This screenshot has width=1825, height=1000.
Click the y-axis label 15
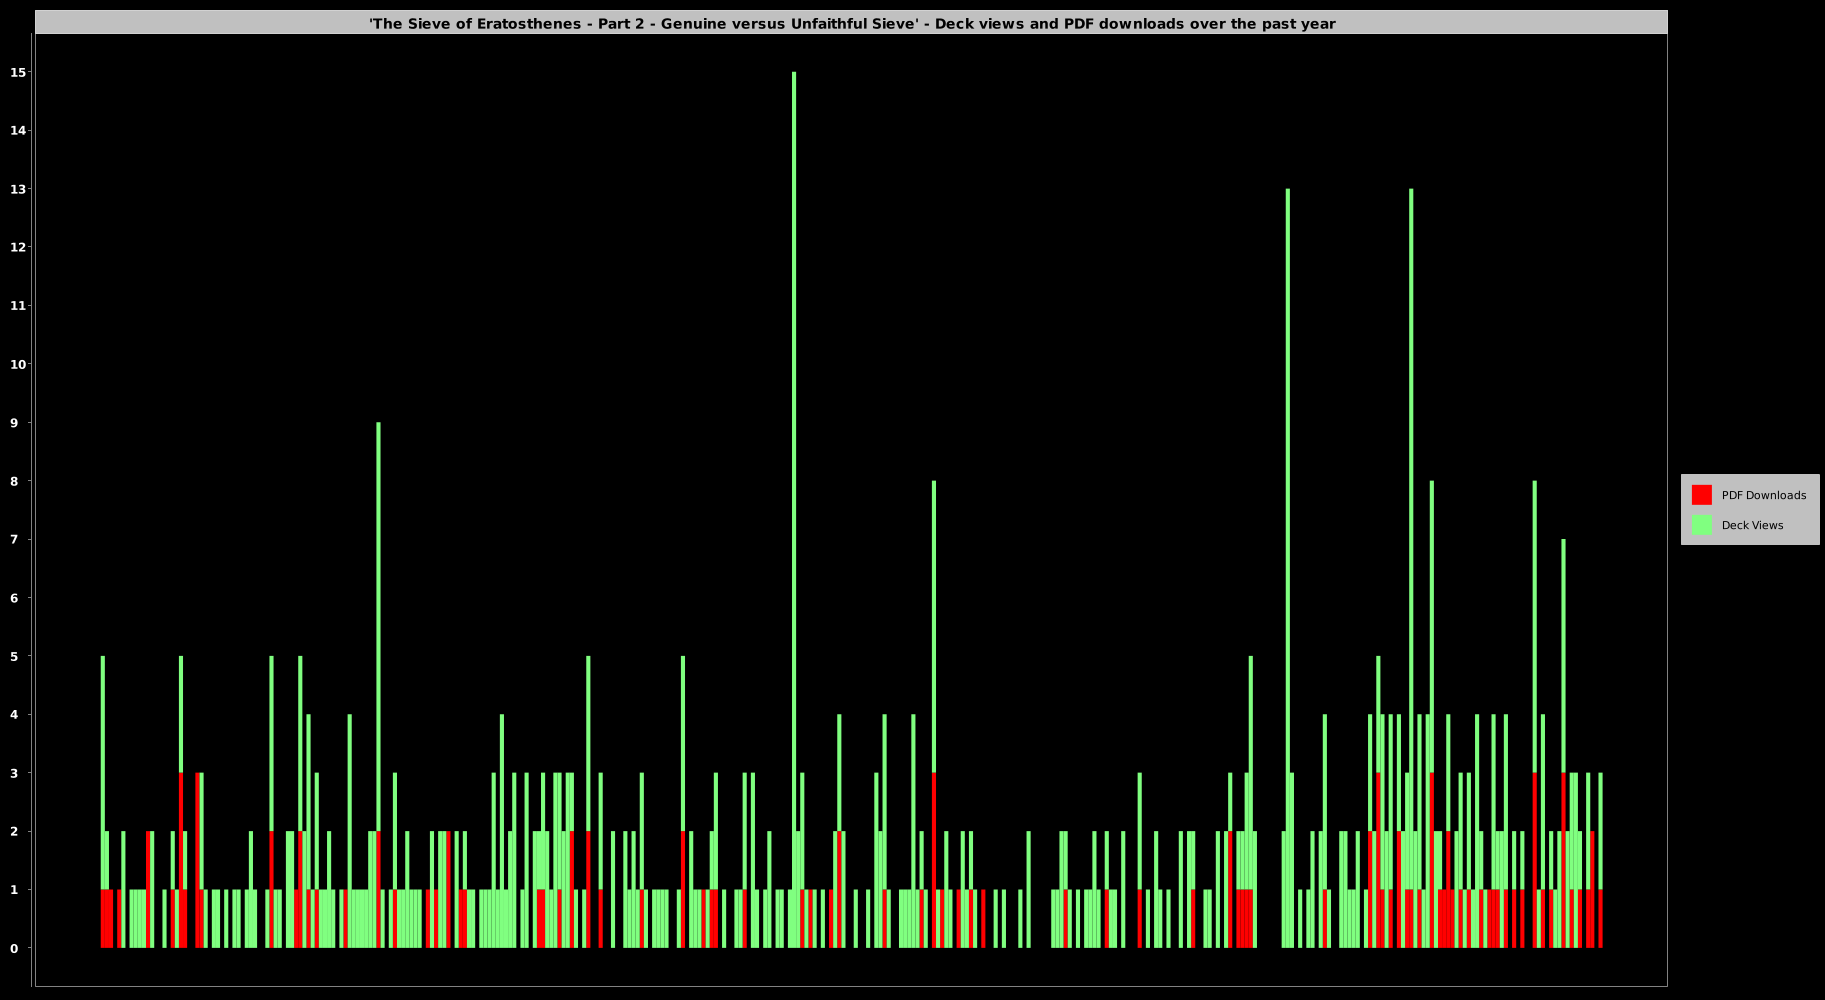pyautogui.click(x=19, y=72)
